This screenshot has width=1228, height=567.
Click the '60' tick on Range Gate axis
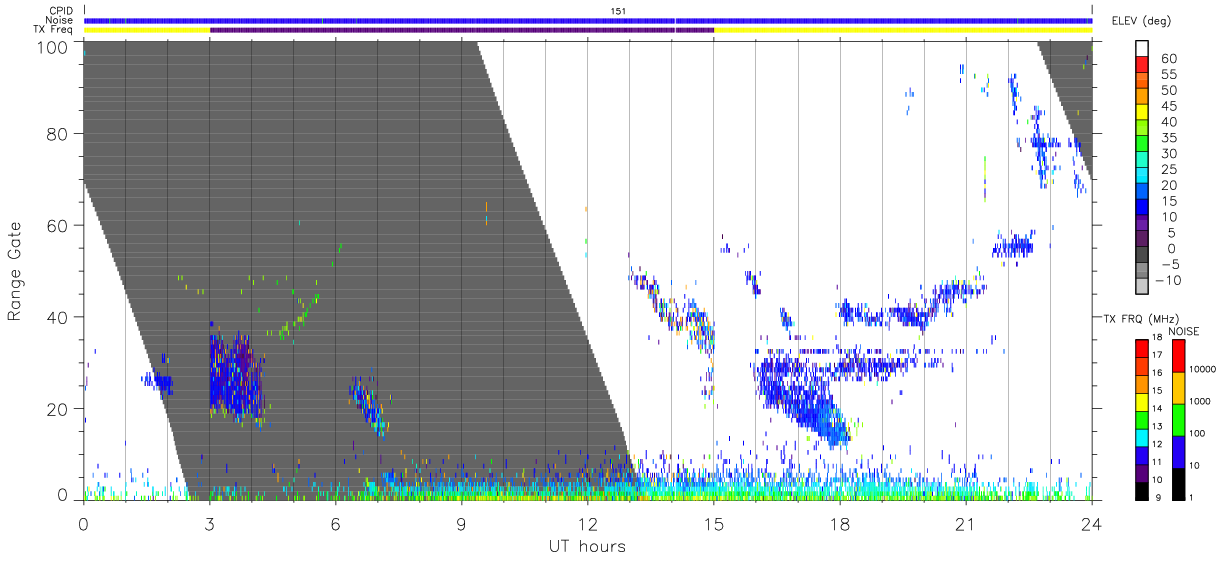(x=57, y=225)
